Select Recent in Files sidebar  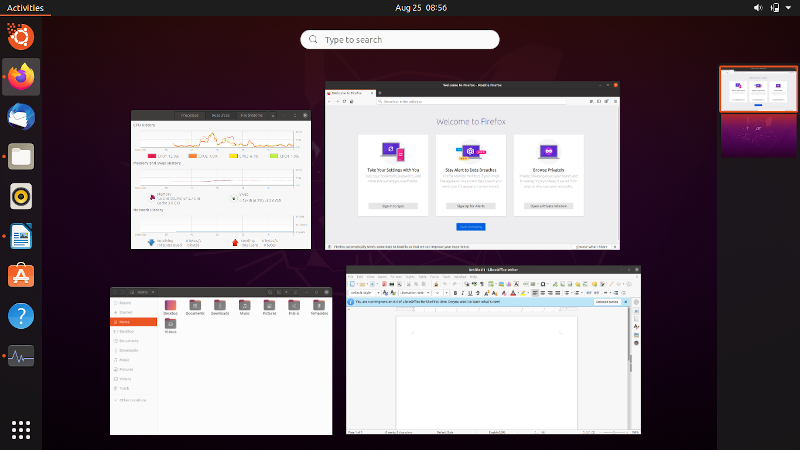[134, 303]
